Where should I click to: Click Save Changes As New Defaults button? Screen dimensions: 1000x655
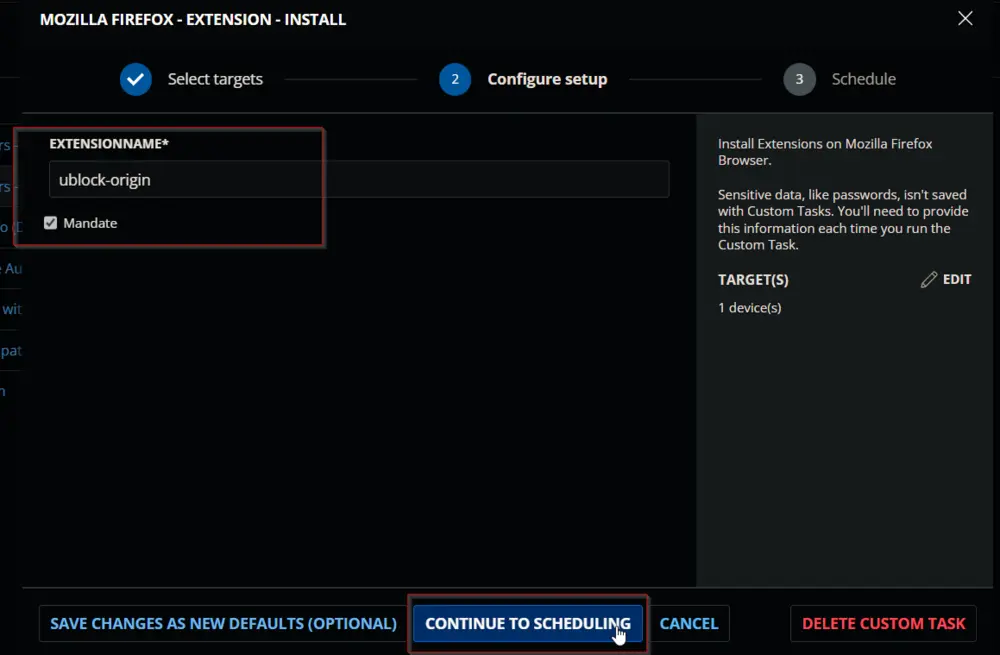click(223, 623)
